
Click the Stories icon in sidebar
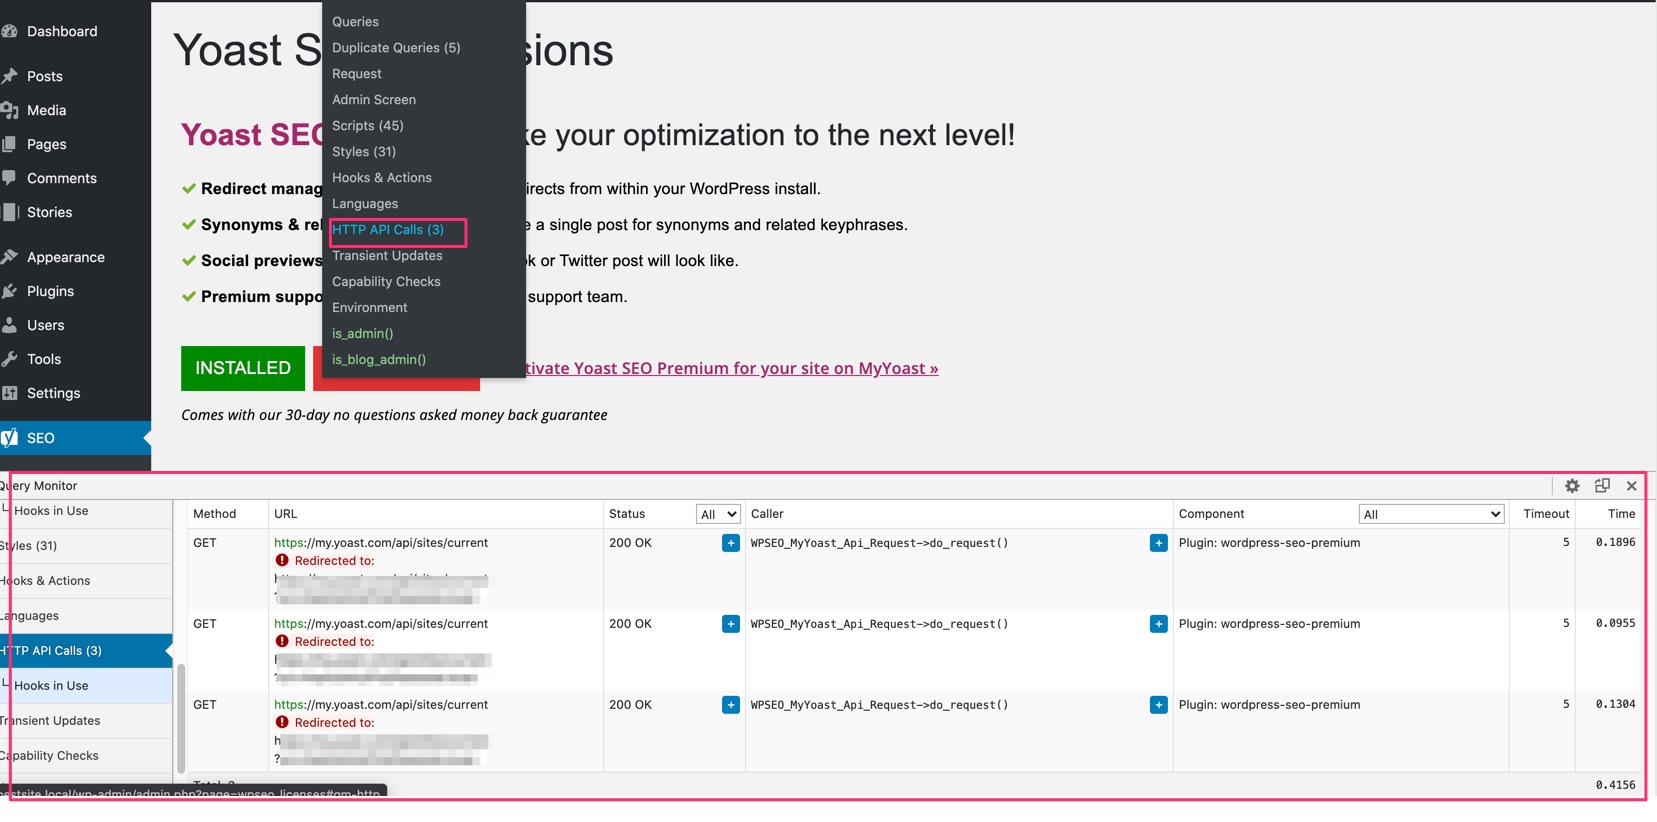point(10,212)
